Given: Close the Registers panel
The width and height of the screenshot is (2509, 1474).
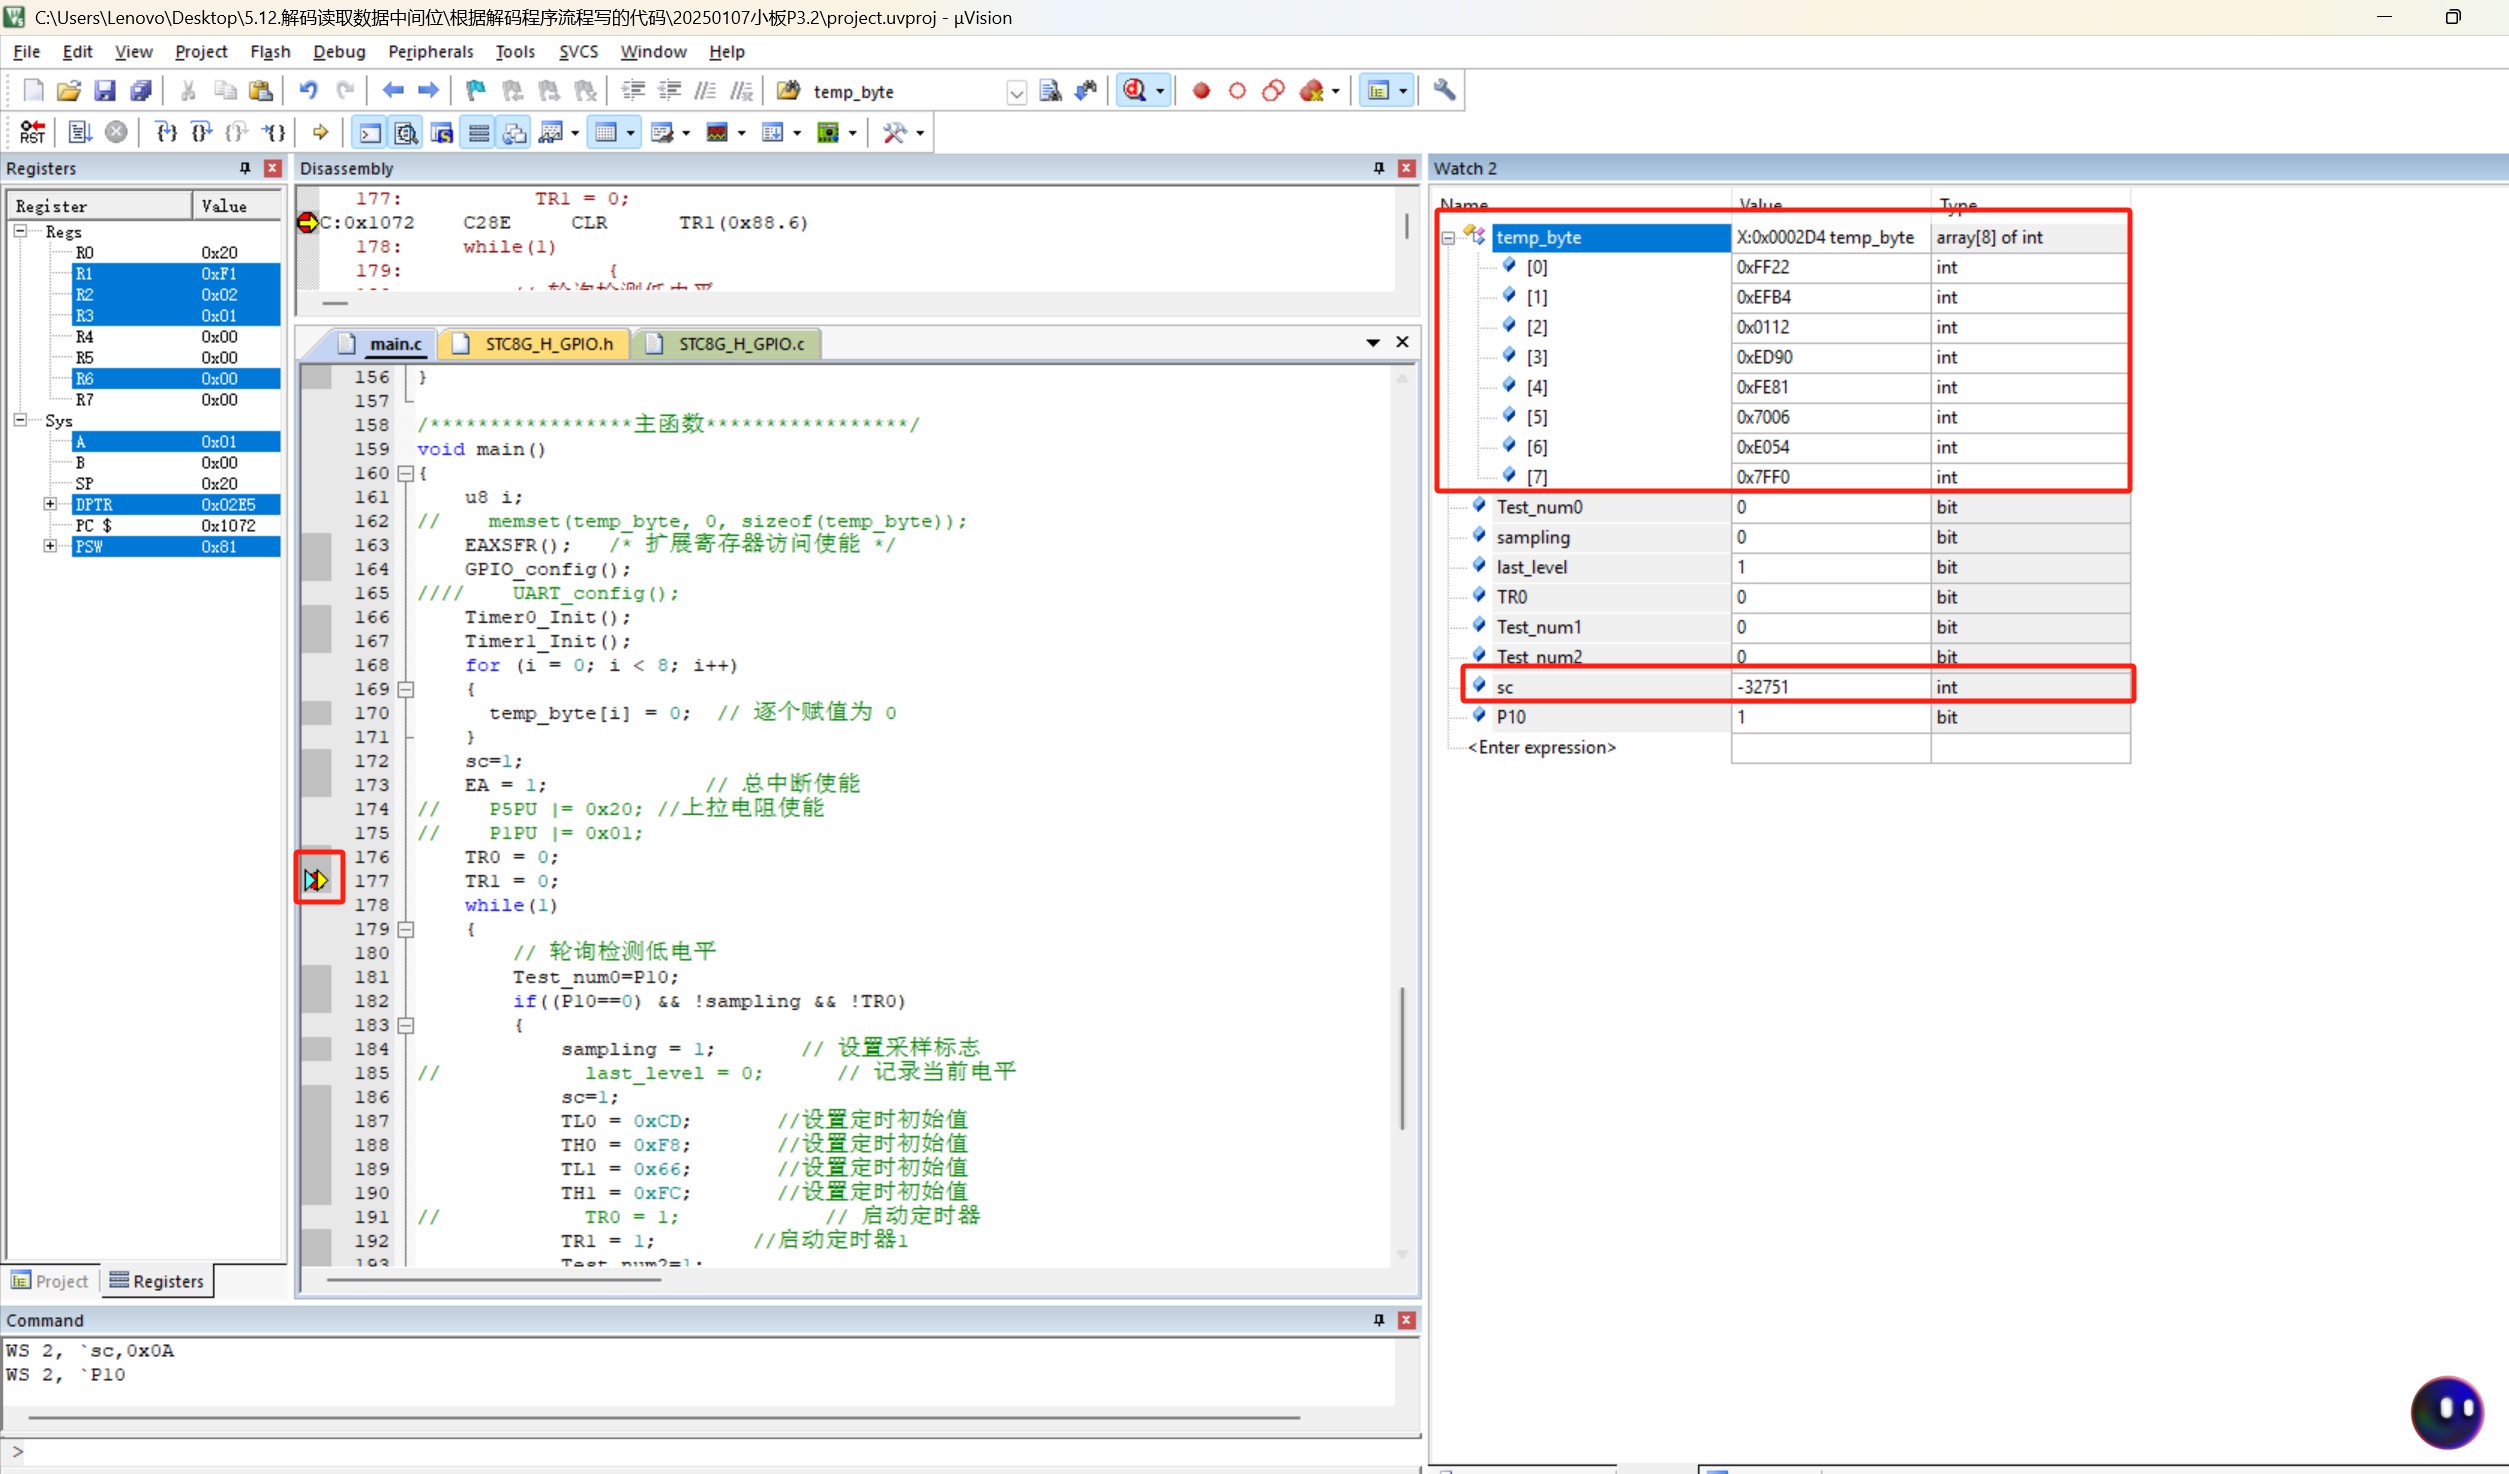Looking at the screenshot, I should (x=272, y=168).
